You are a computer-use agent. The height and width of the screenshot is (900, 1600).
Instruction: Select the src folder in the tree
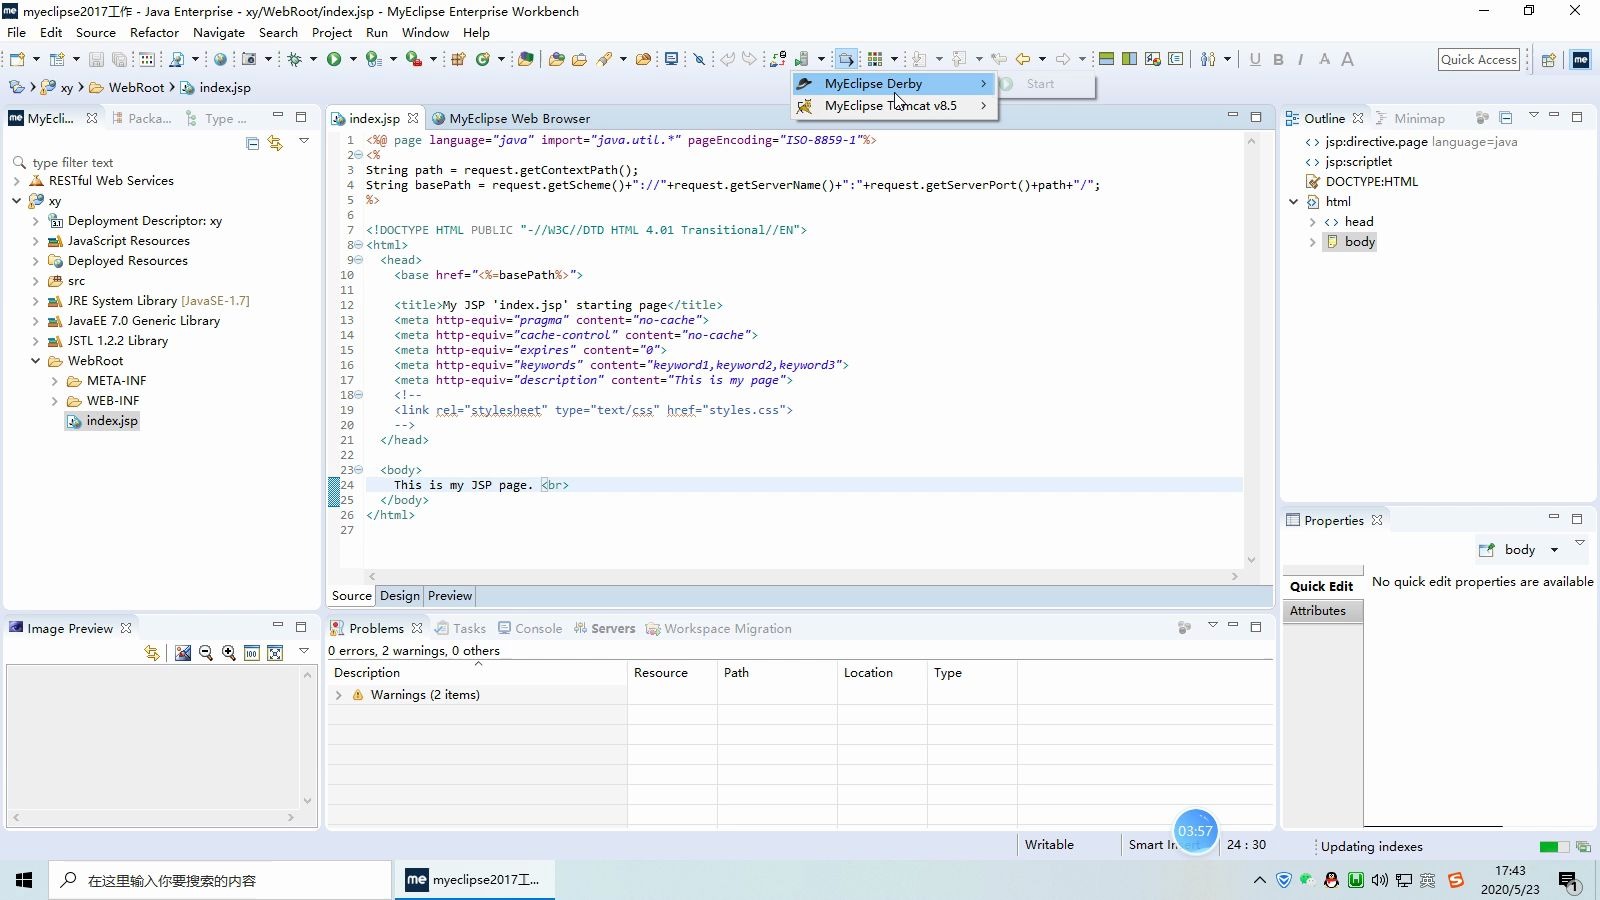(67, 281)
